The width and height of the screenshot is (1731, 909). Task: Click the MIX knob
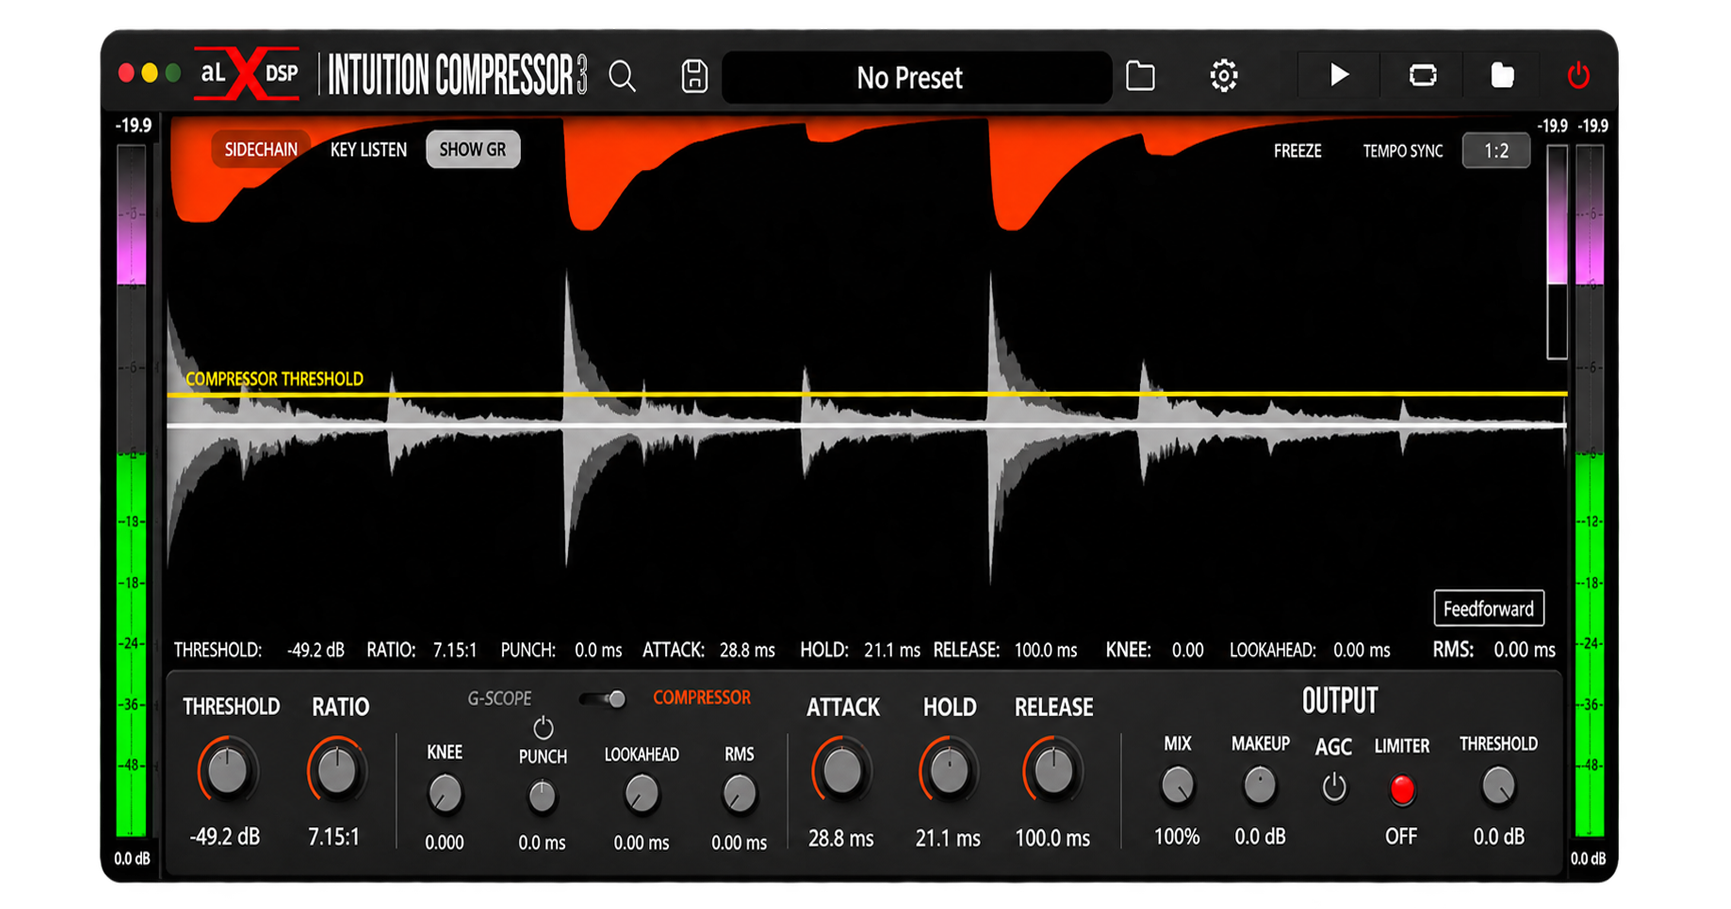pos(1177,786)
